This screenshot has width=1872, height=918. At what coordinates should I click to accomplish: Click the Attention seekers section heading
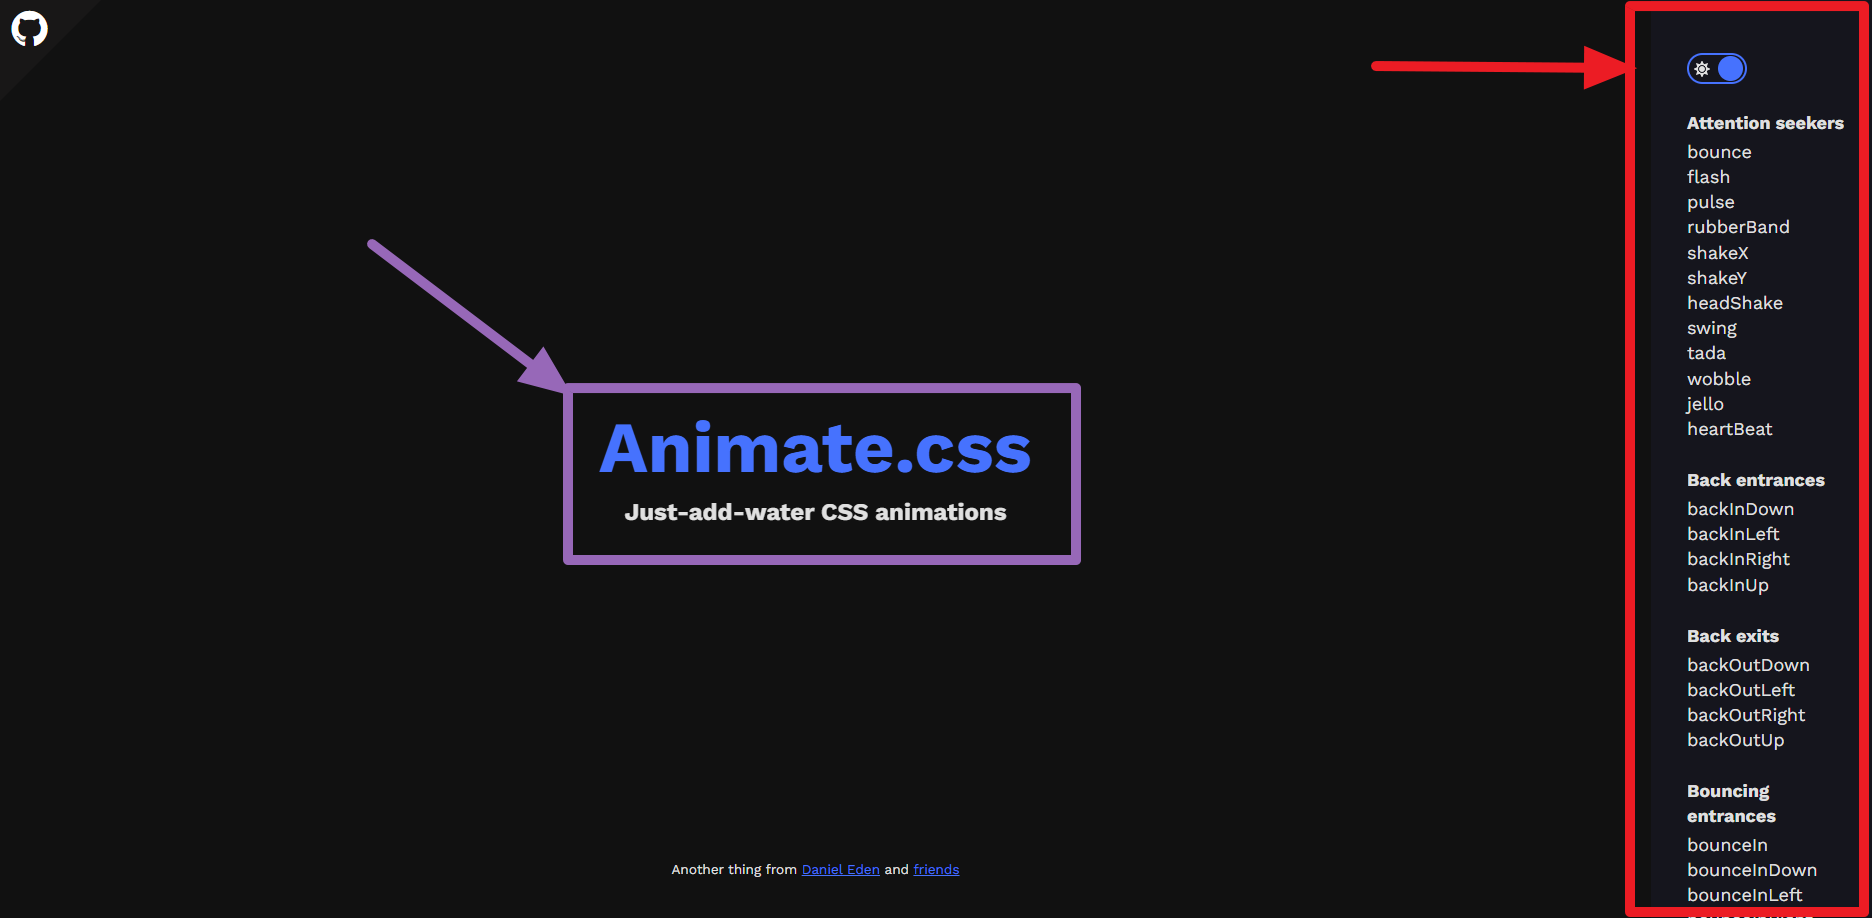1765,123
